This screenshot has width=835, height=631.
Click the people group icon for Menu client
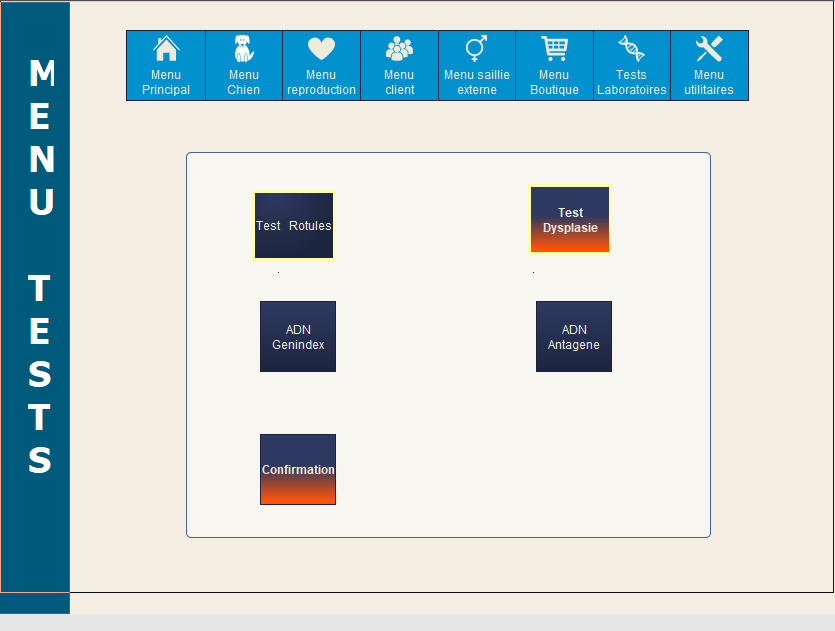[x=399, y=48]
